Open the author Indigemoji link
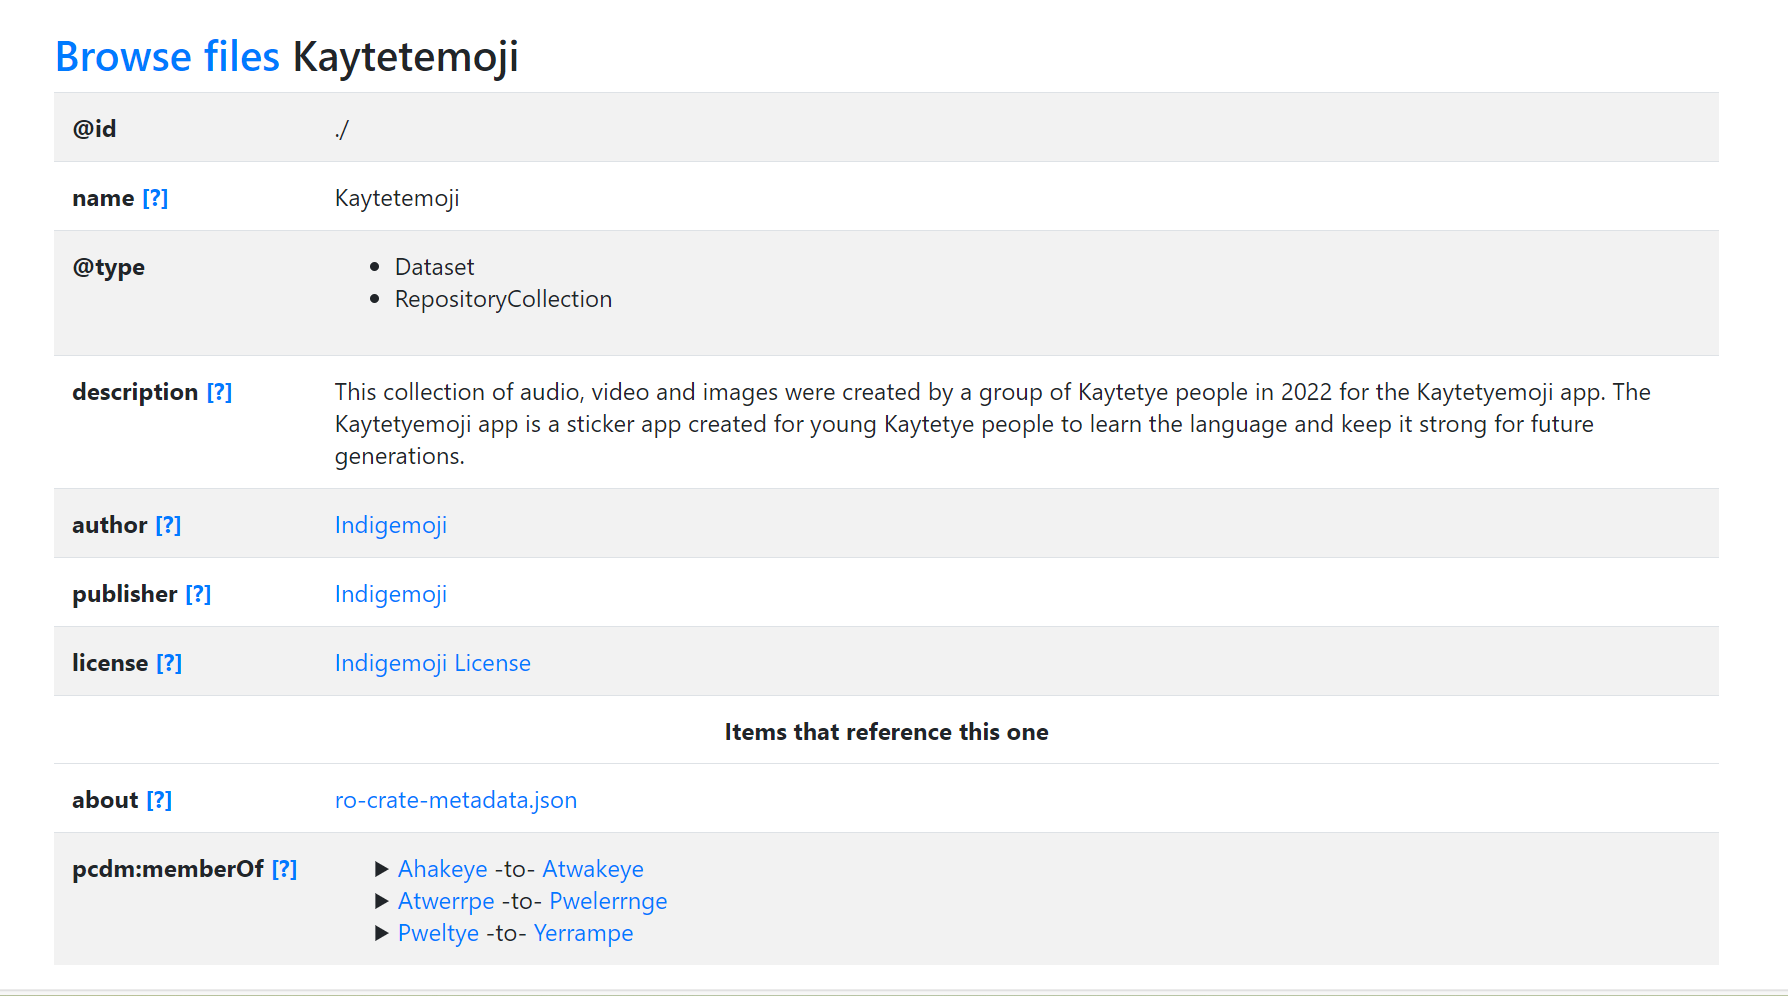Screen dimensions: 1788x996 click(391, 525)
